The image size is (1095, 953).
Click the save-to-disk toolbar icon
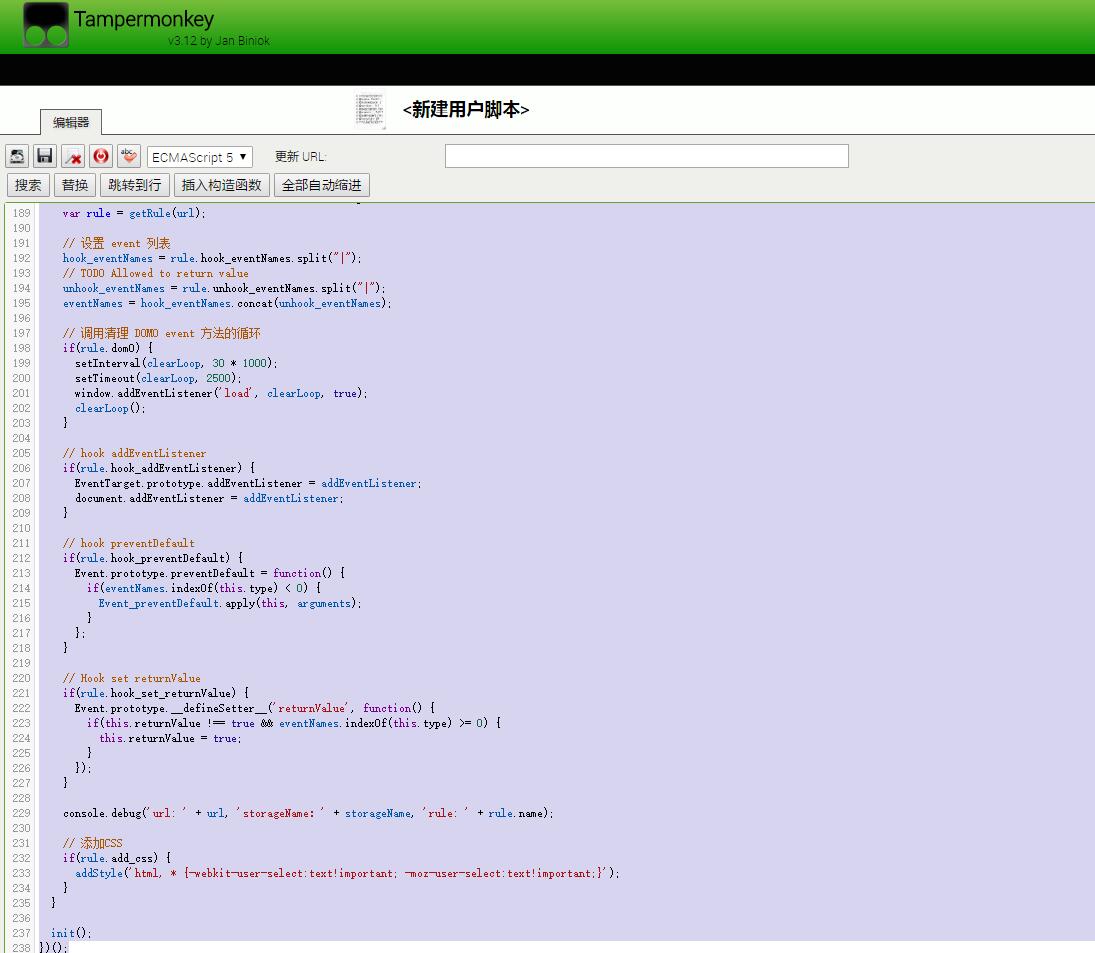[17, 156]
